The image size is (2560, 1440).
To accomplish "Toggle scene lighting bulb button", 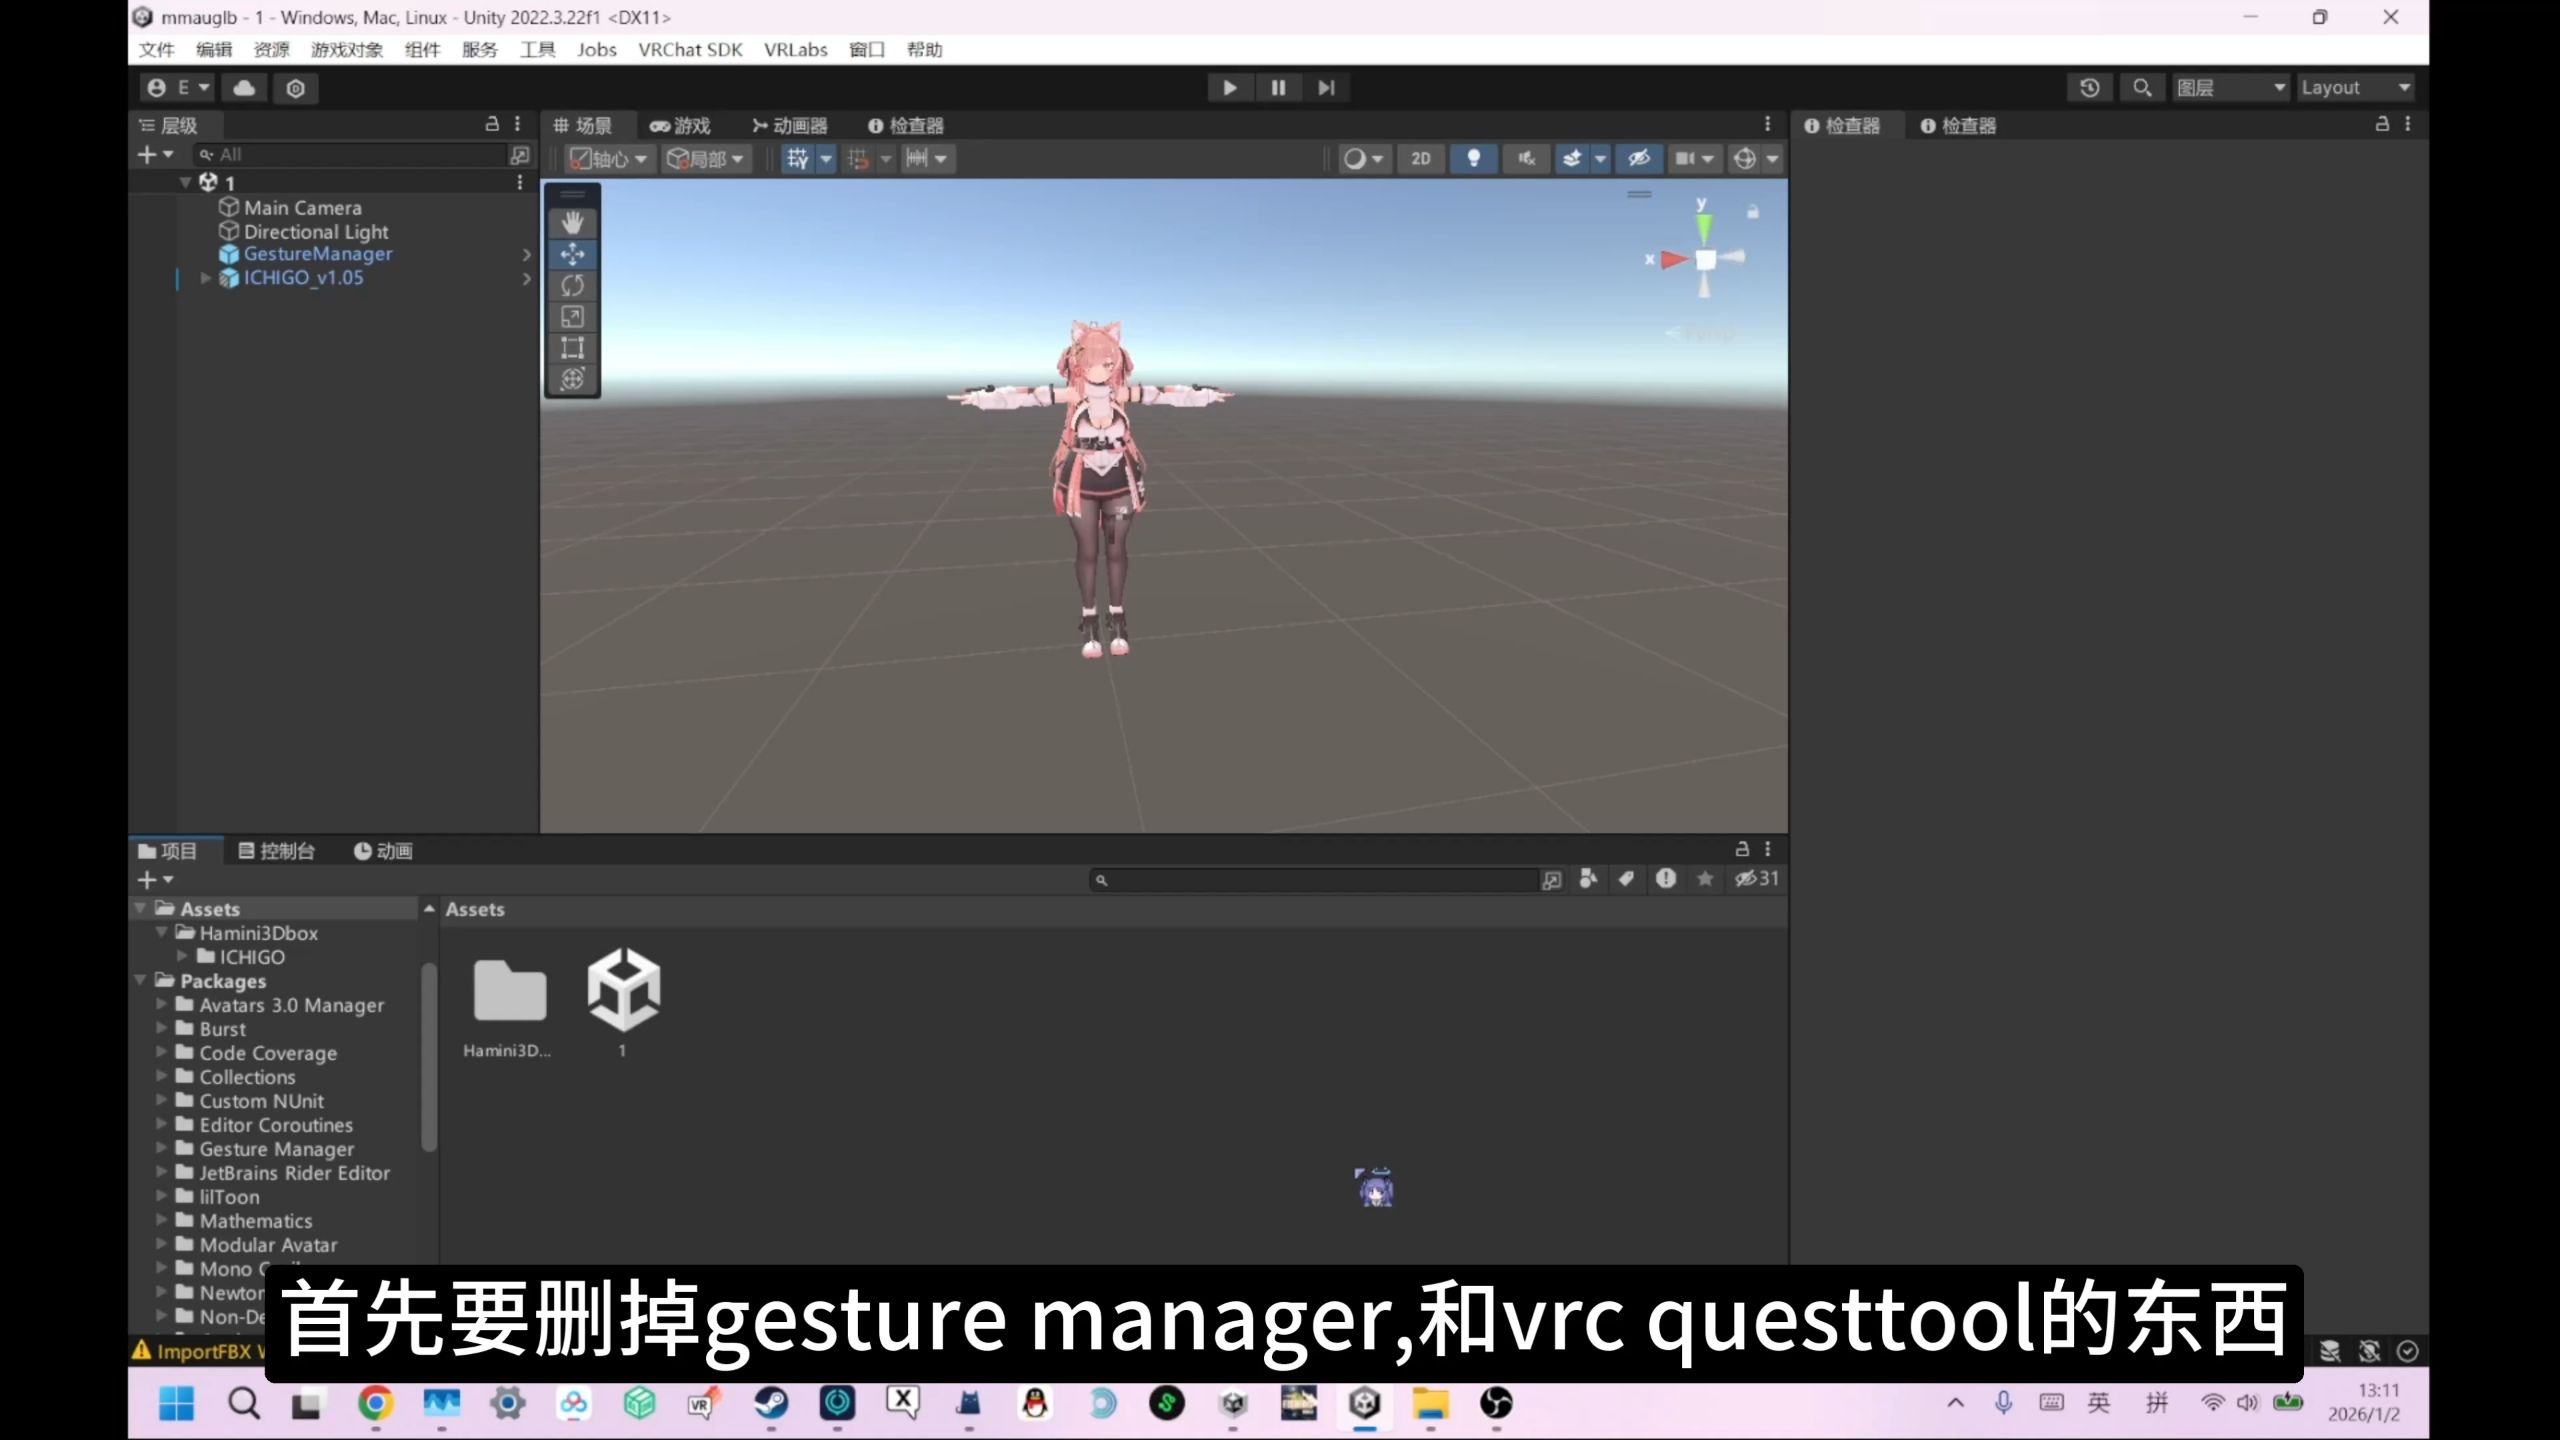I will click(1473, 158).
